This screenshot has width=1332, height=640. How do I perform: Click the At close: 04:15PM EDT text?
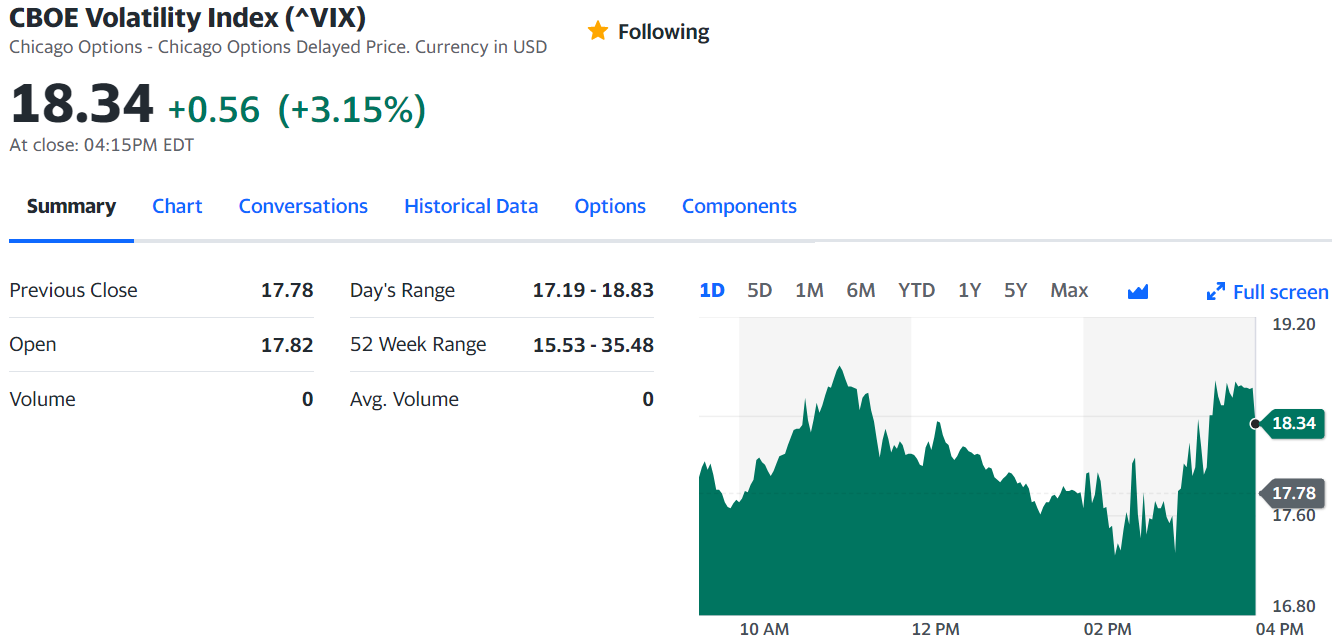[102, 145]
